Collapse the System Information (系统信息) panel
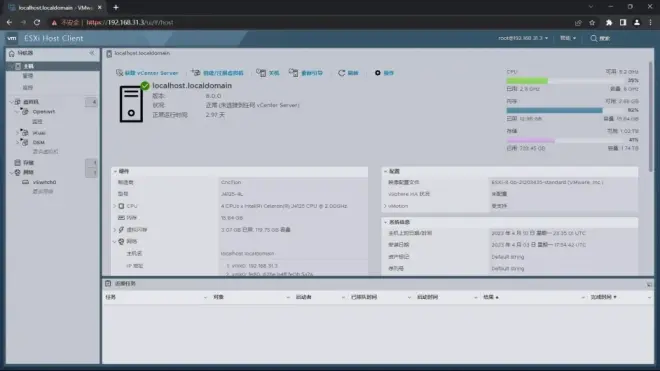 (385, 222)
